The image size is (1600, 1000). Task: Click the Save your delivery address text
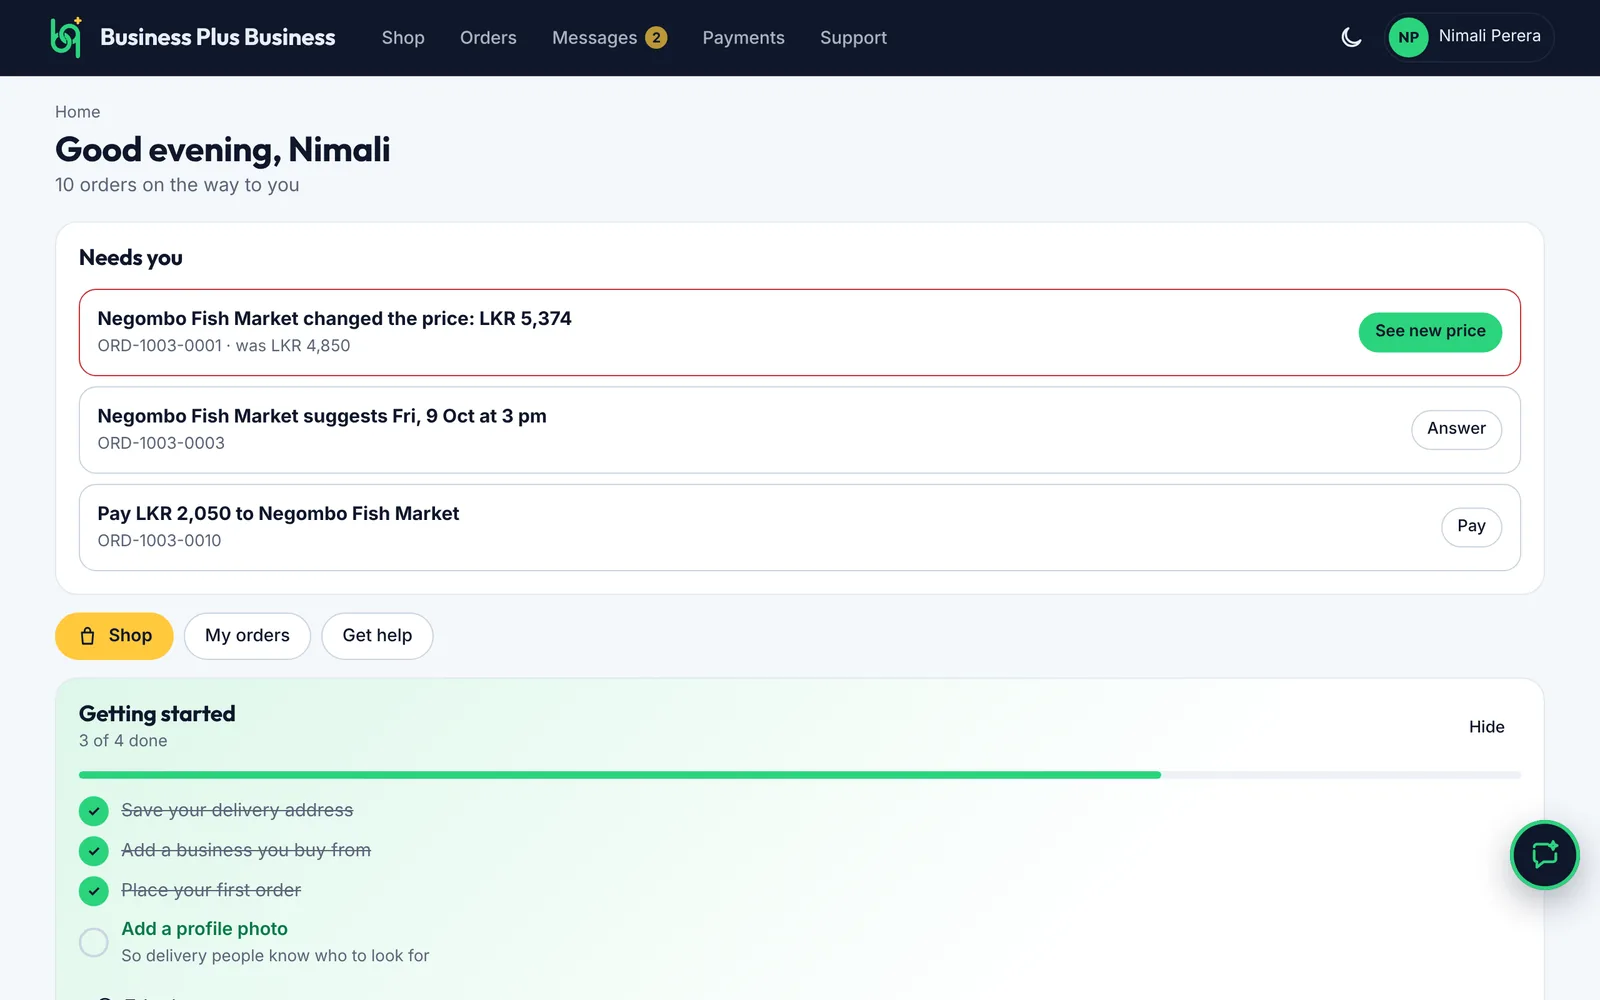237,810
